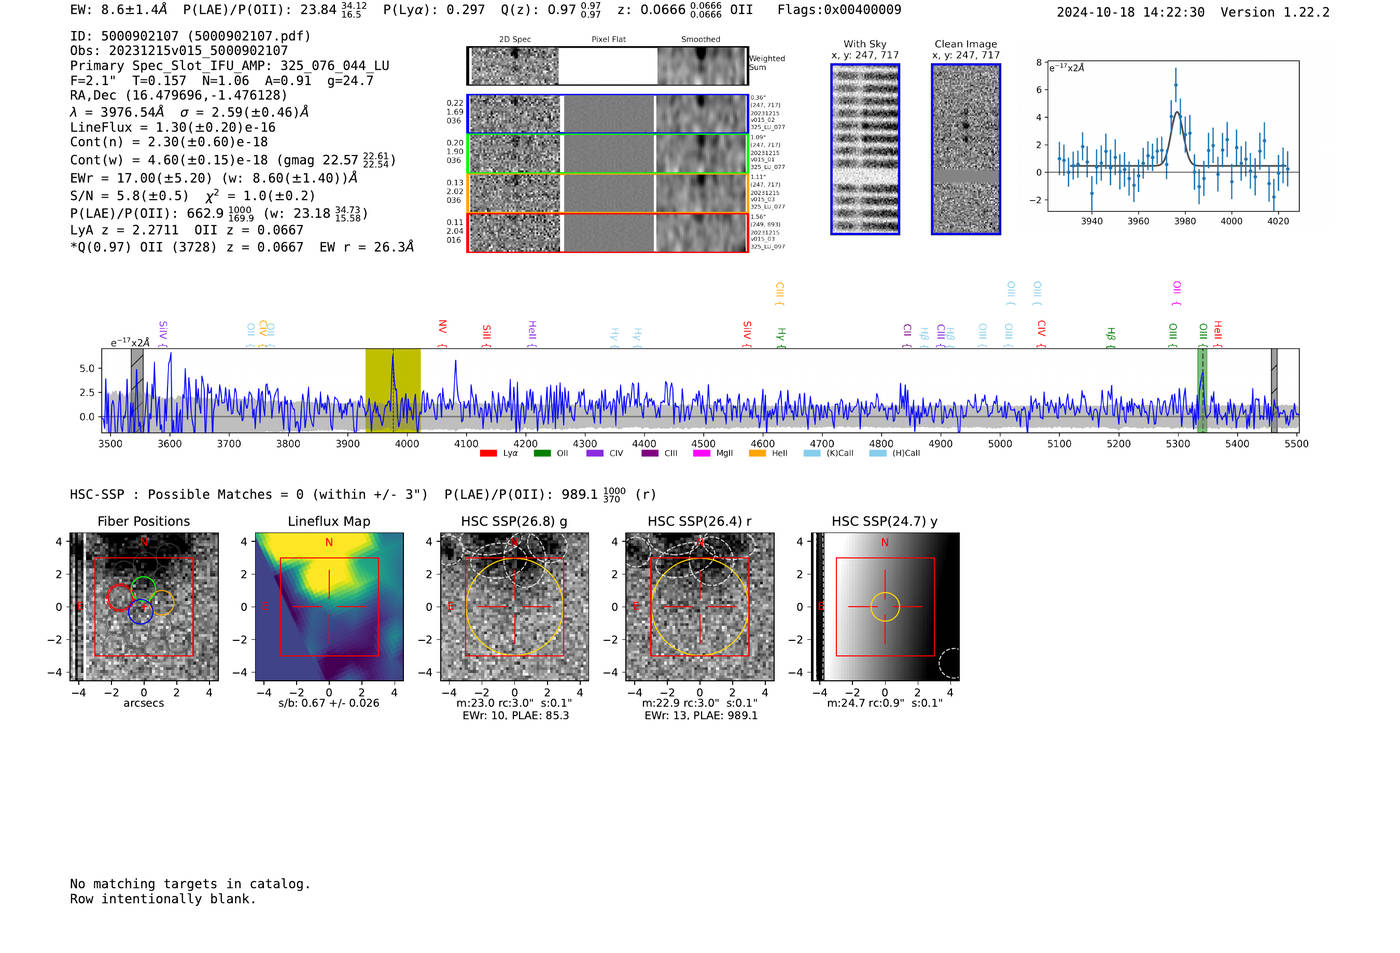Click the green-bordered fiber row Pixel Flat panel
This screenshot has height=953, width=1400.
click(x=608, y=154)
